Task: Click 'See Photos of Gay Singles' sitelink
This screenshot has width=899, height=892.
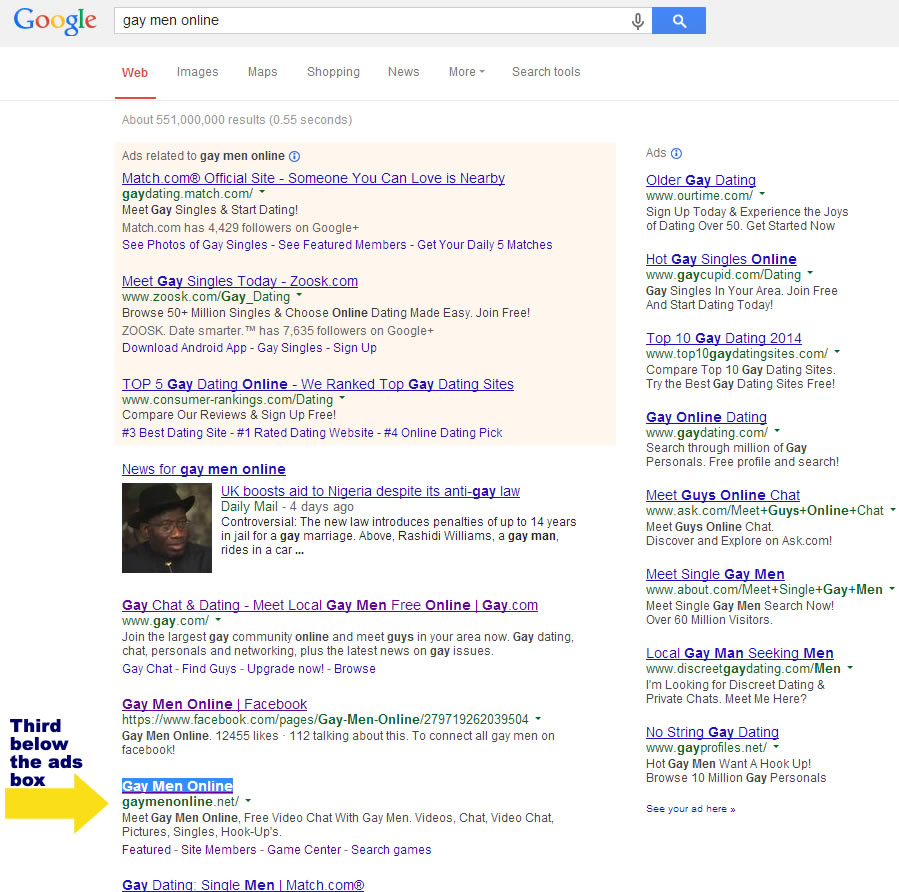Action: tap(194, 245)
